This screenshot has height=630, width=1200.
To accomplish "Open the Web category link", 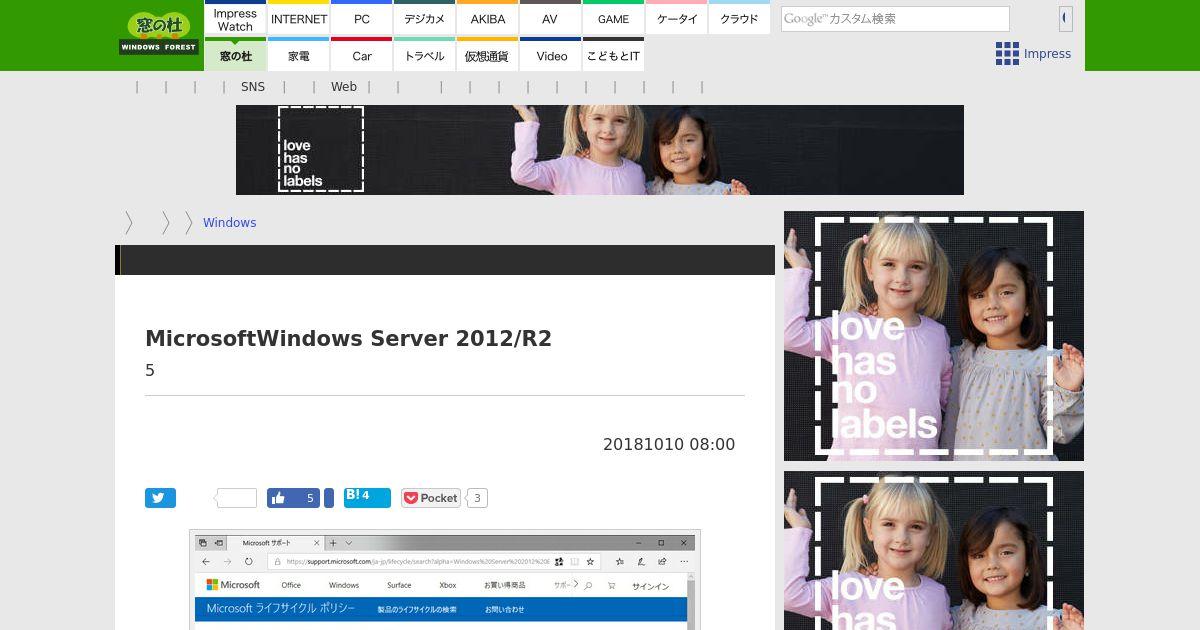I will (344, 87).
